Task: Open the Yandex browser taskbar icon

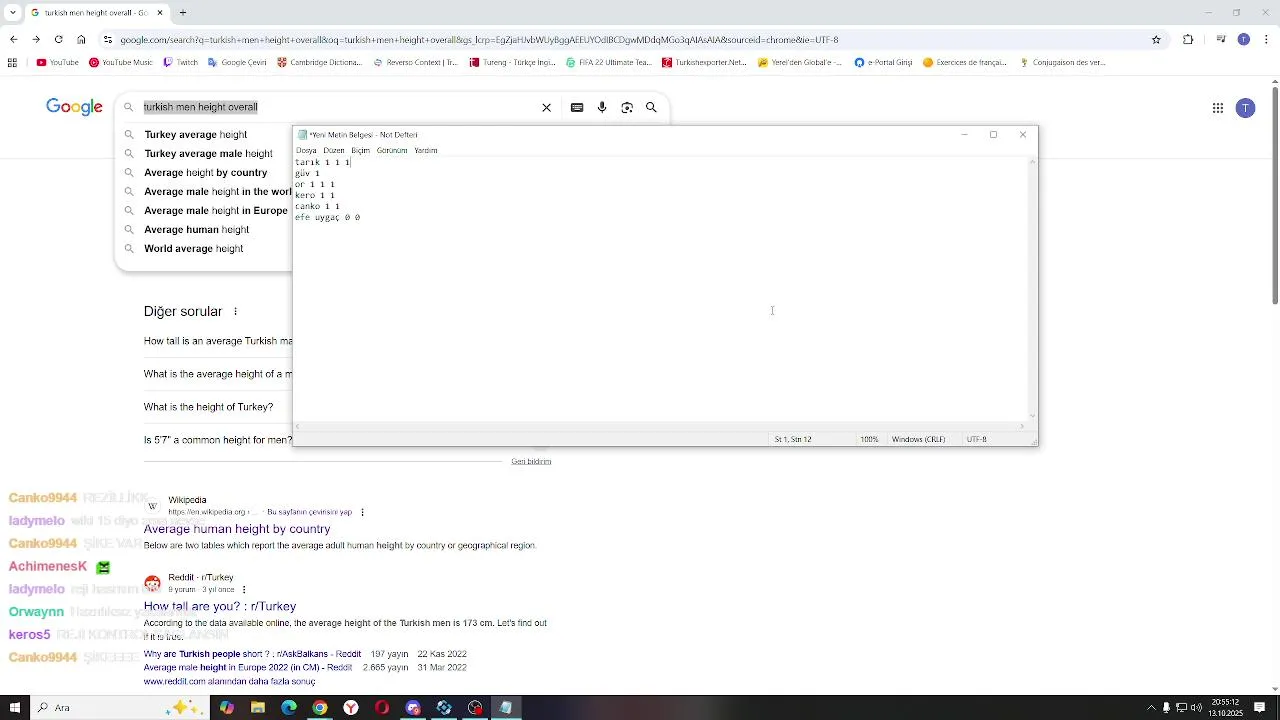Action: (351, 708)
